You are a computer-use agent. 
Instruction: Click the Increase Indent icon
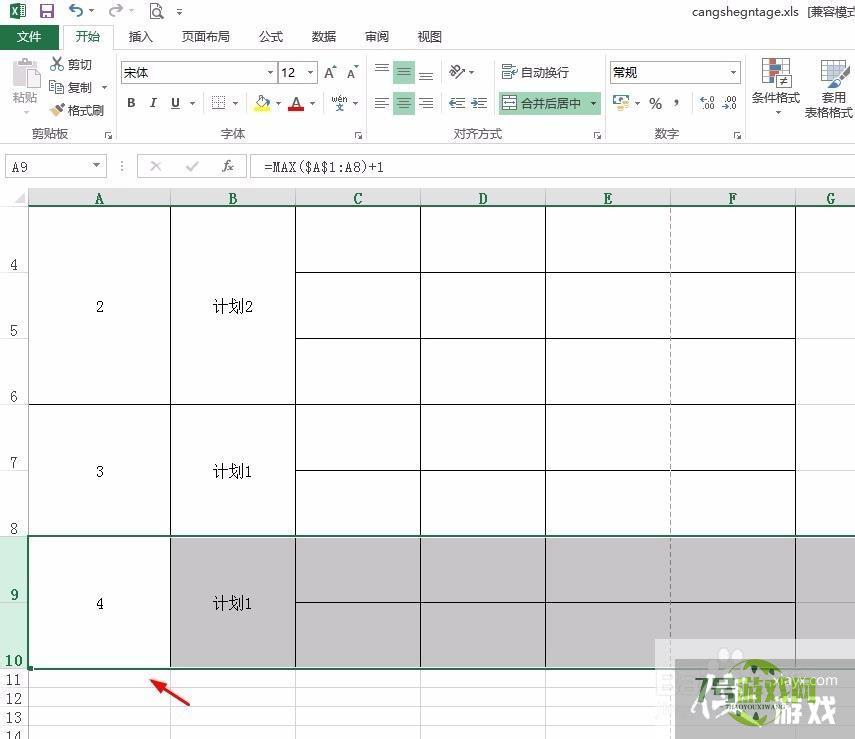479,103
